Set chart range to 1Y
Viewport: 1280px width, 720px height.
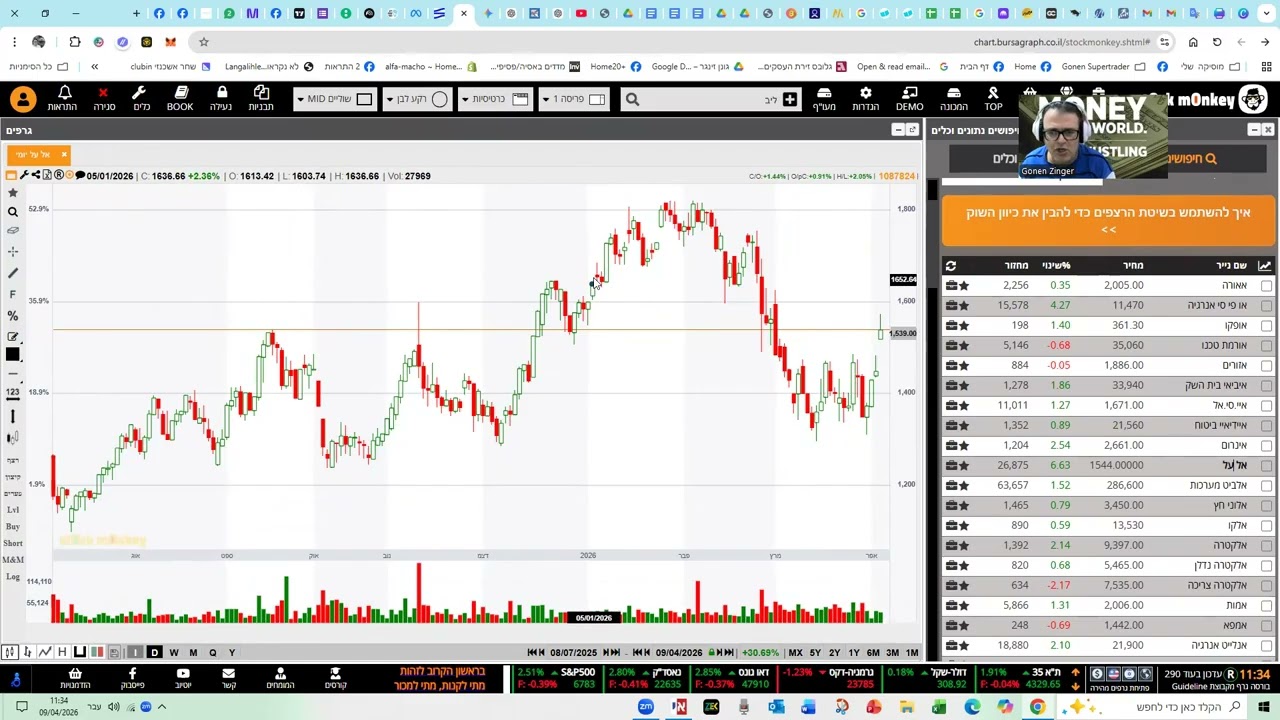click(x=853, y=653)
